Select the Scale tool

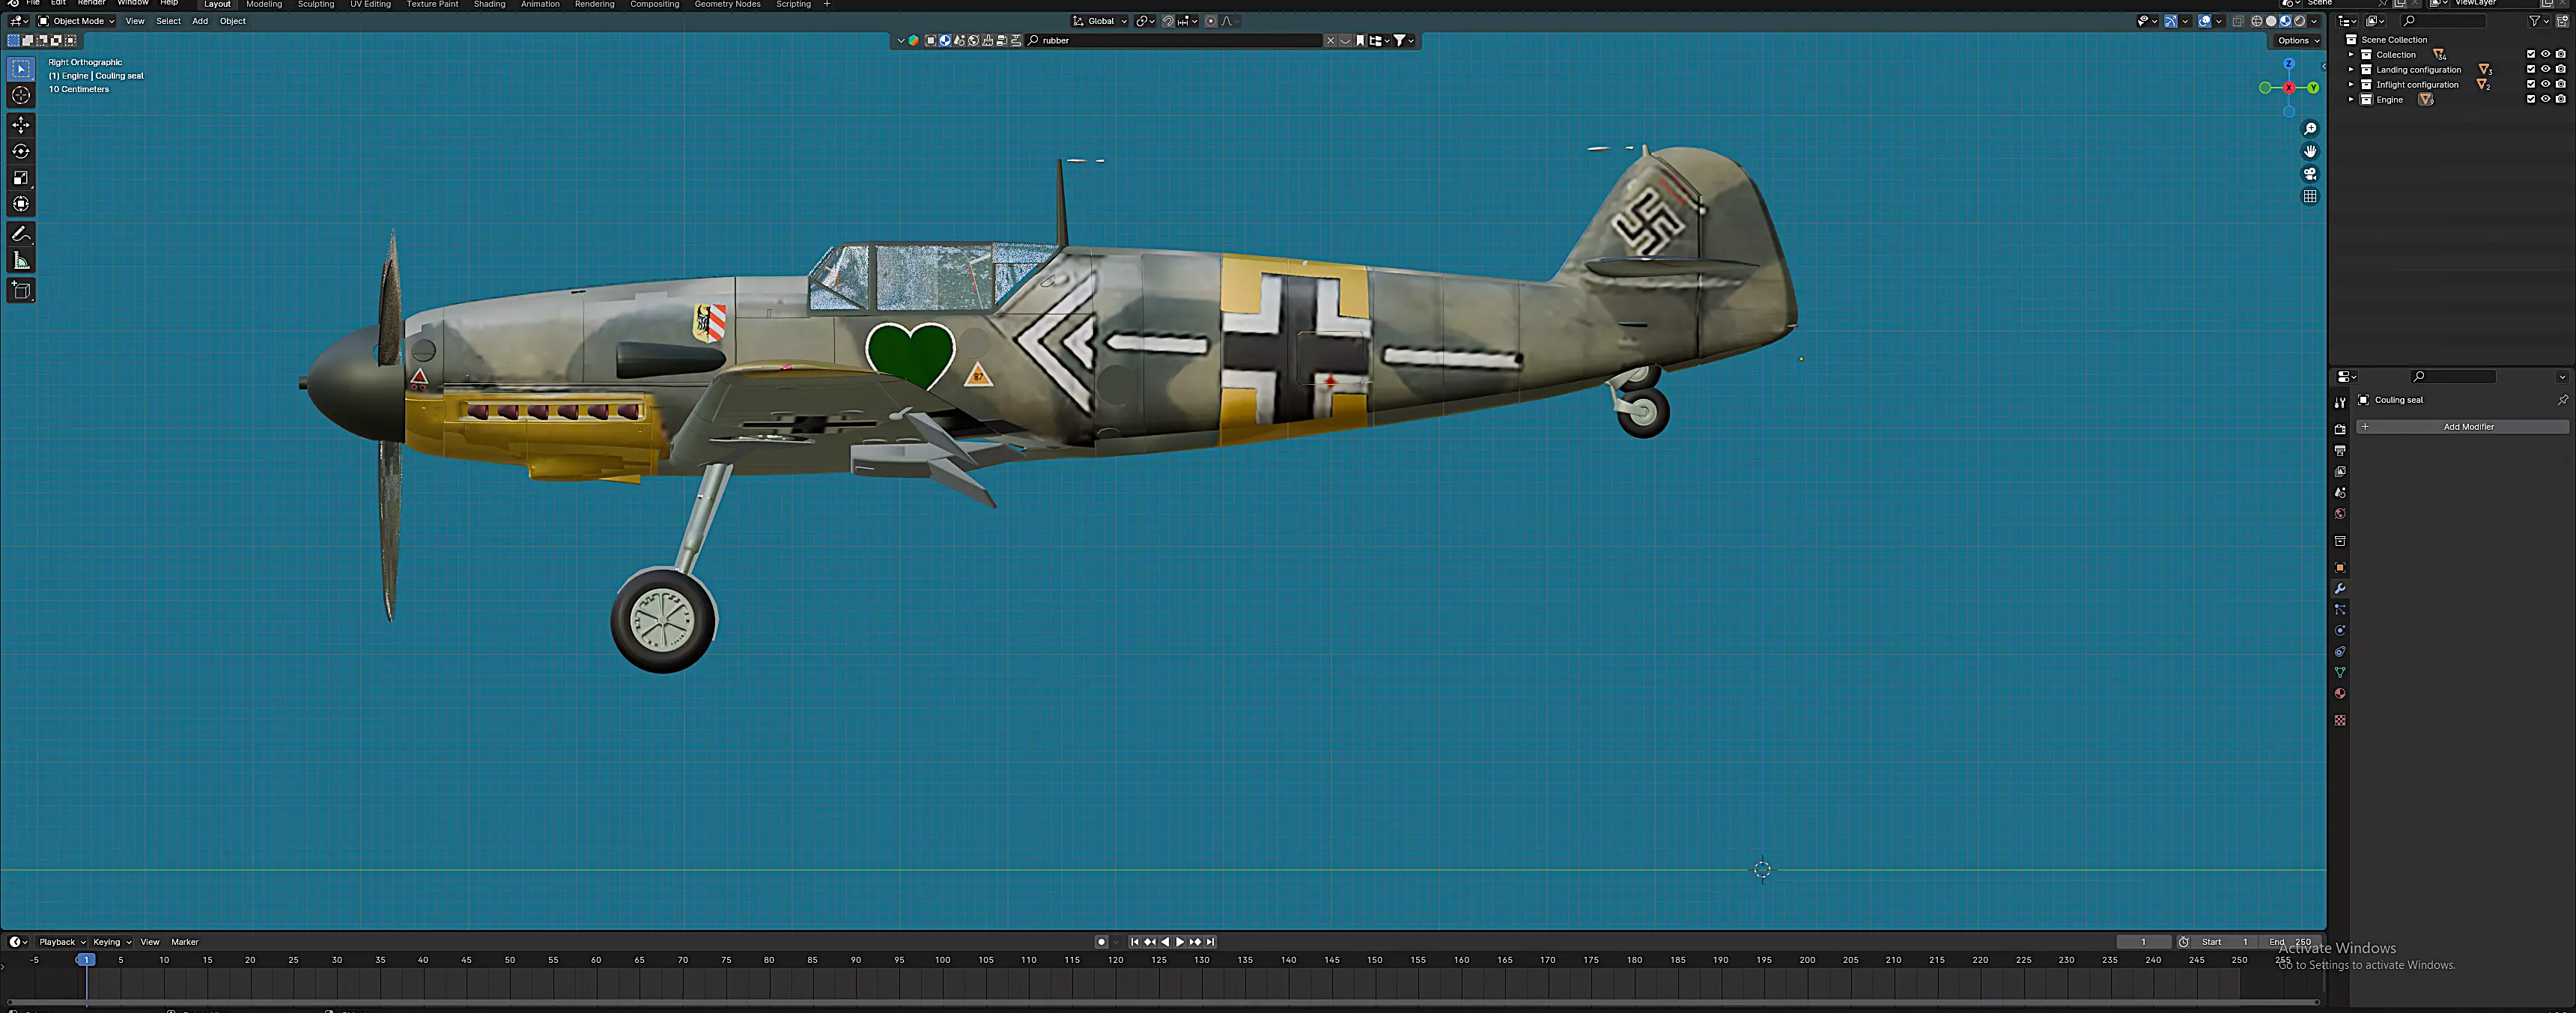pos(21,178)
